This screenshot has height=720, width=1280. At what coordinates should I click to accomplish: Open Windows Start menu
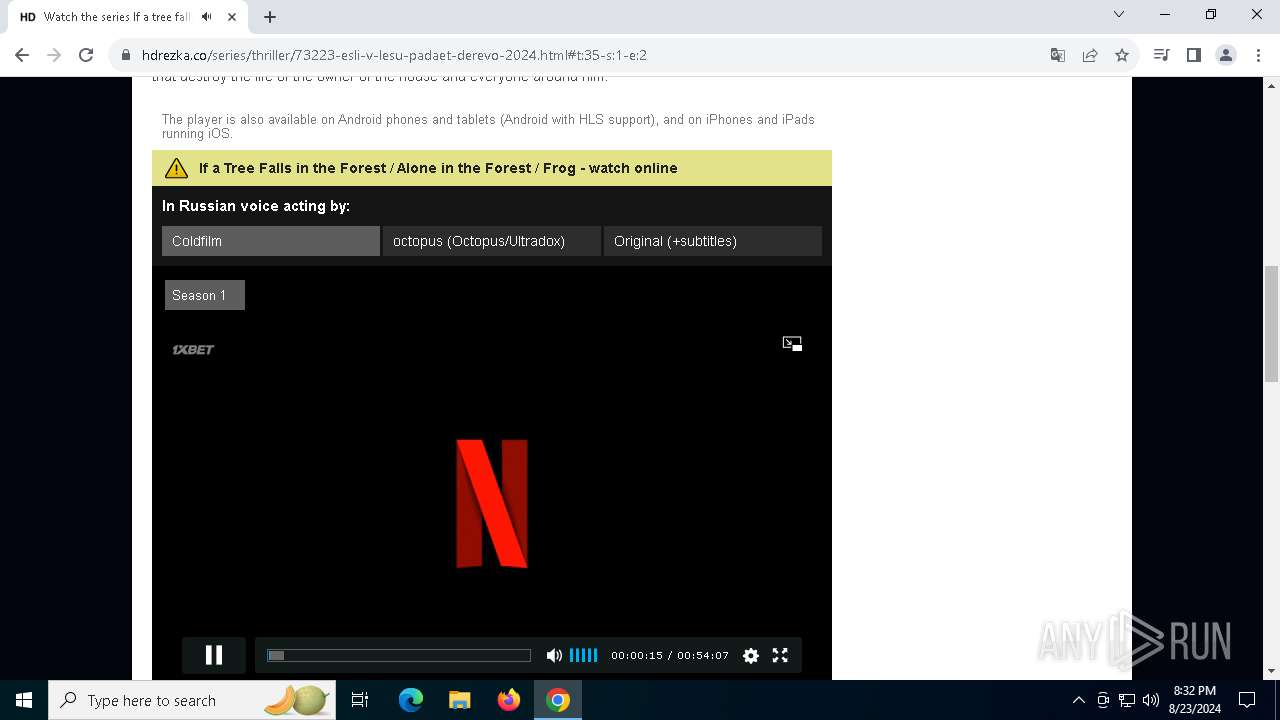tap(24, 700)
